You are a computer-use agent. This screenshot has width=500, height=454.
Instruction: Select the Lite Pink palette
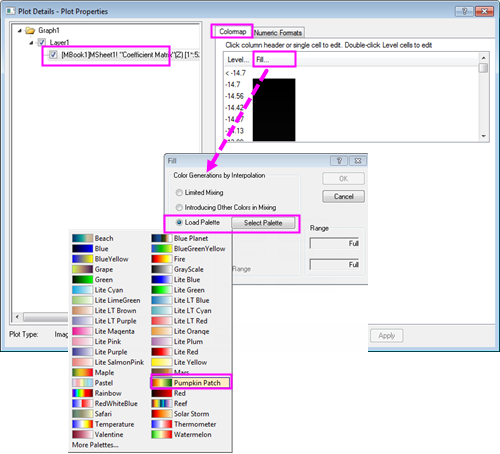point(97,342)
